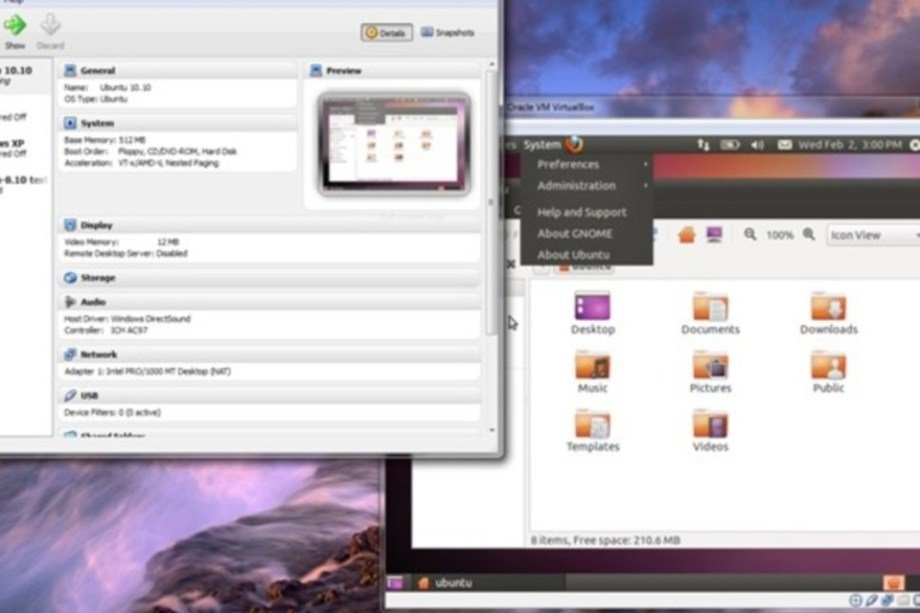Image resolution: width=920 pixels, height=613 pixels.
Task: Click the Acceleration line under System
Action: click(x=141, y=163)
